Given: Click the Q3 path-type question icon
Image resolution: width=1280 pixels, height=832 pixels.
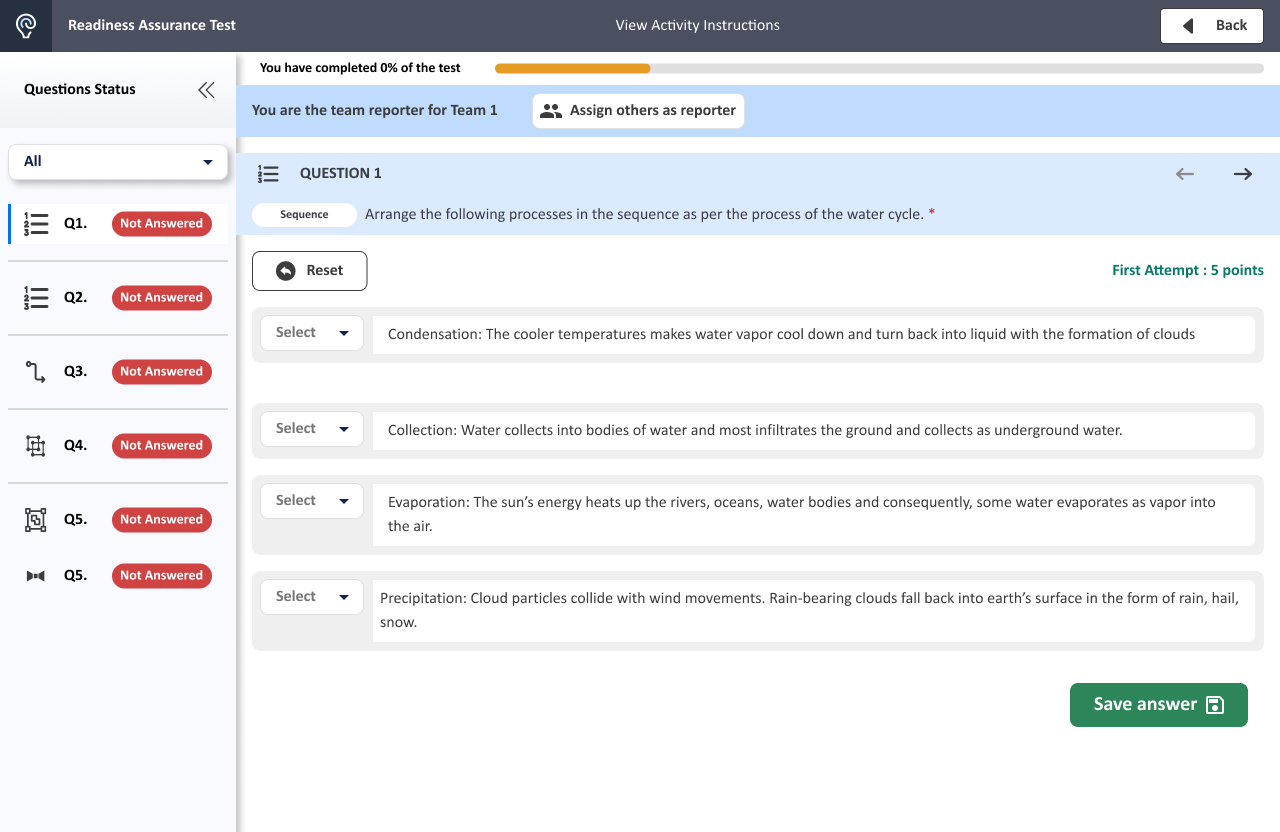Looking at the screenshot, I should [36, 372].
